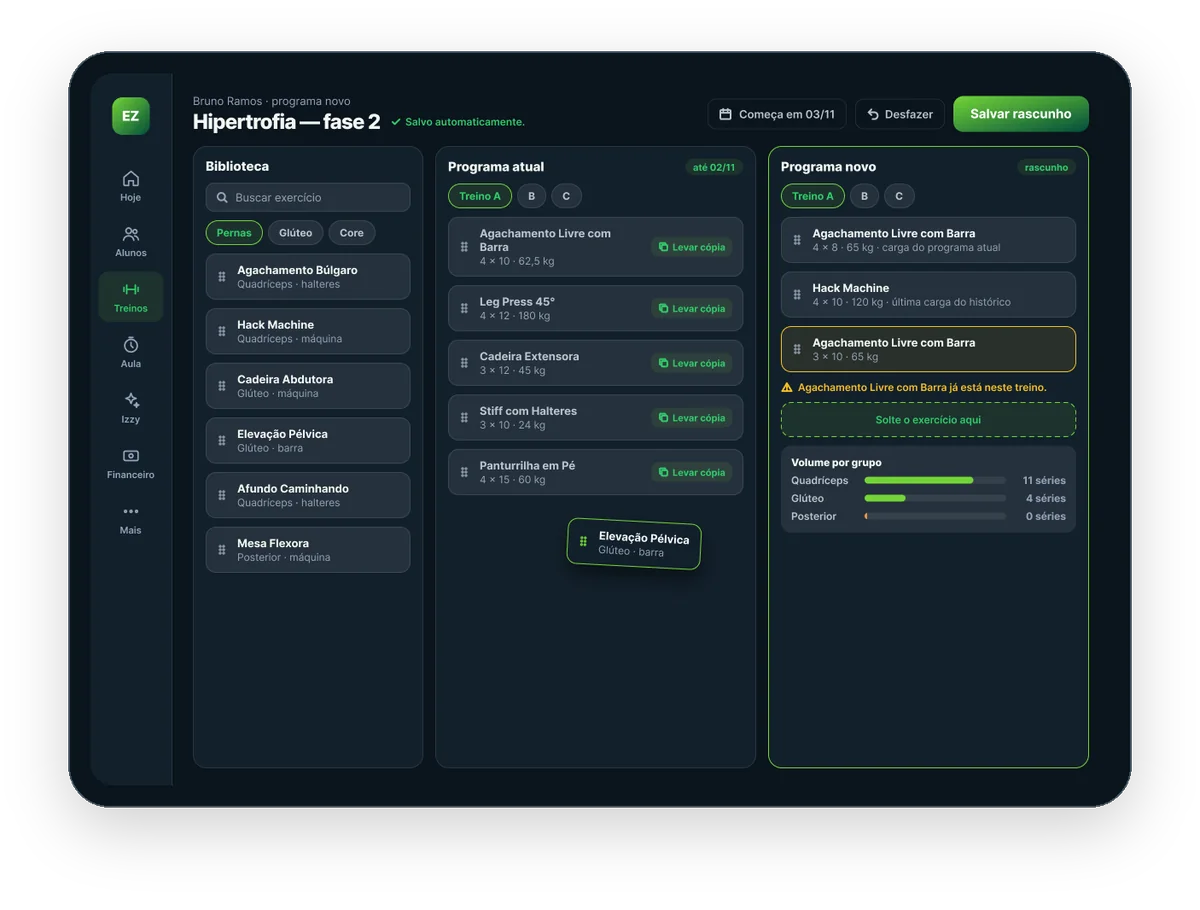Copy Leg Press 45° via Levar cópia
This screenshot has width=1200, height=910.
[x=692, y=308]
